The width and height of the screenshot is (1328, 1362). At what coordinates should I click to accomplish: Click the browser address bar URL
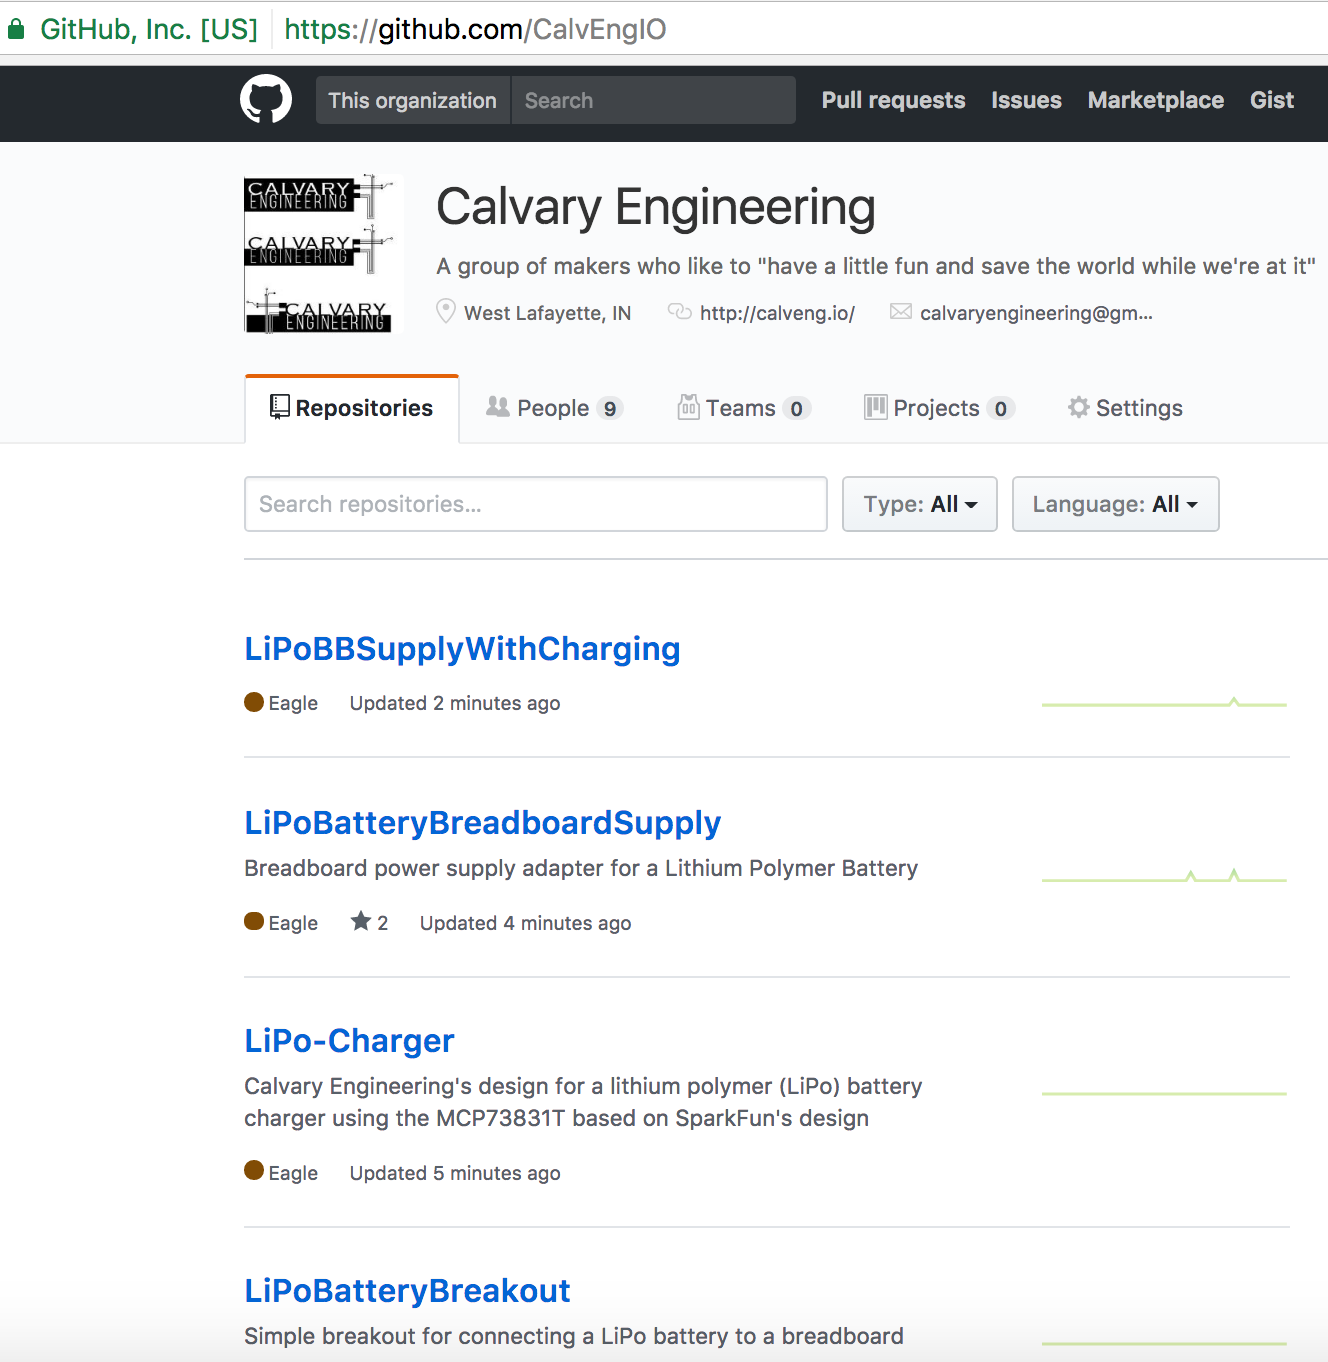[475, 29]
